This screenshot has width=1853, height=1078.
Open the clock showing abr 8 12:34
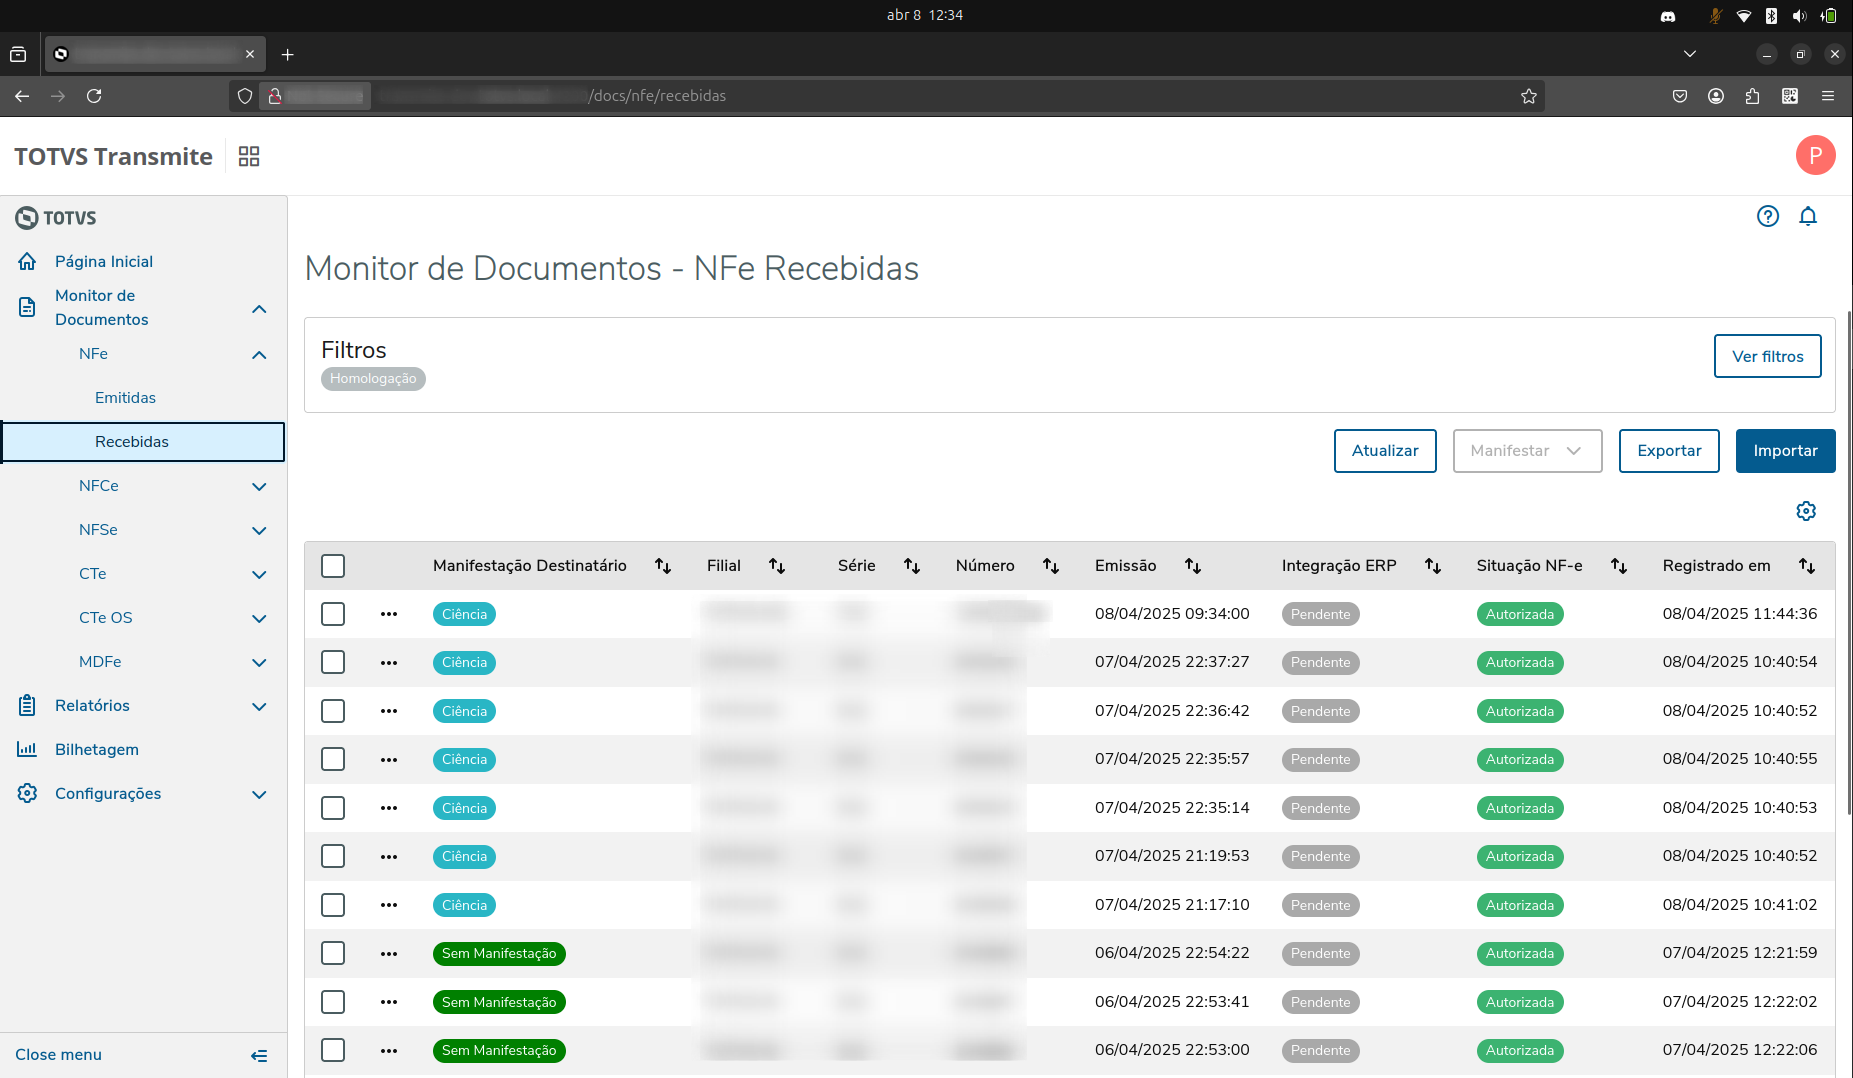pyautogui.click(x=925, y=15)
